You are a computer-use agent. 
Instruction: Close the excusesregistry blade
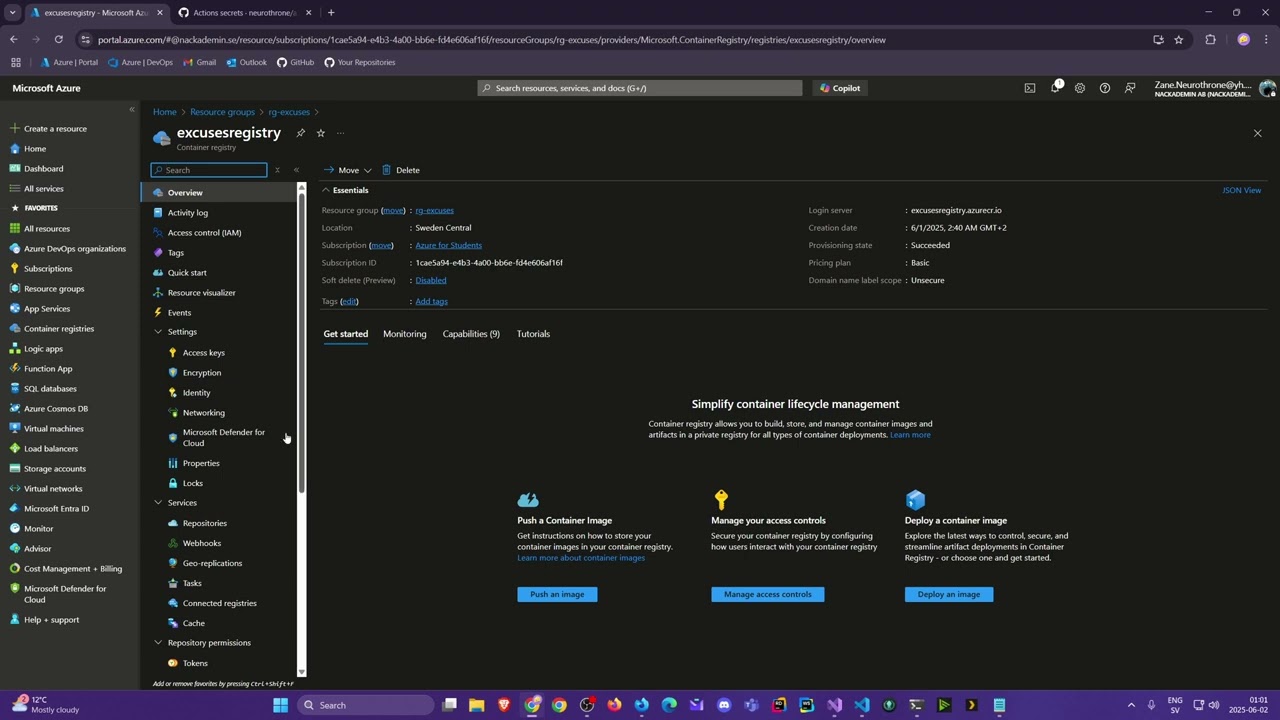pyautogui.click(x=1257, y=133)
